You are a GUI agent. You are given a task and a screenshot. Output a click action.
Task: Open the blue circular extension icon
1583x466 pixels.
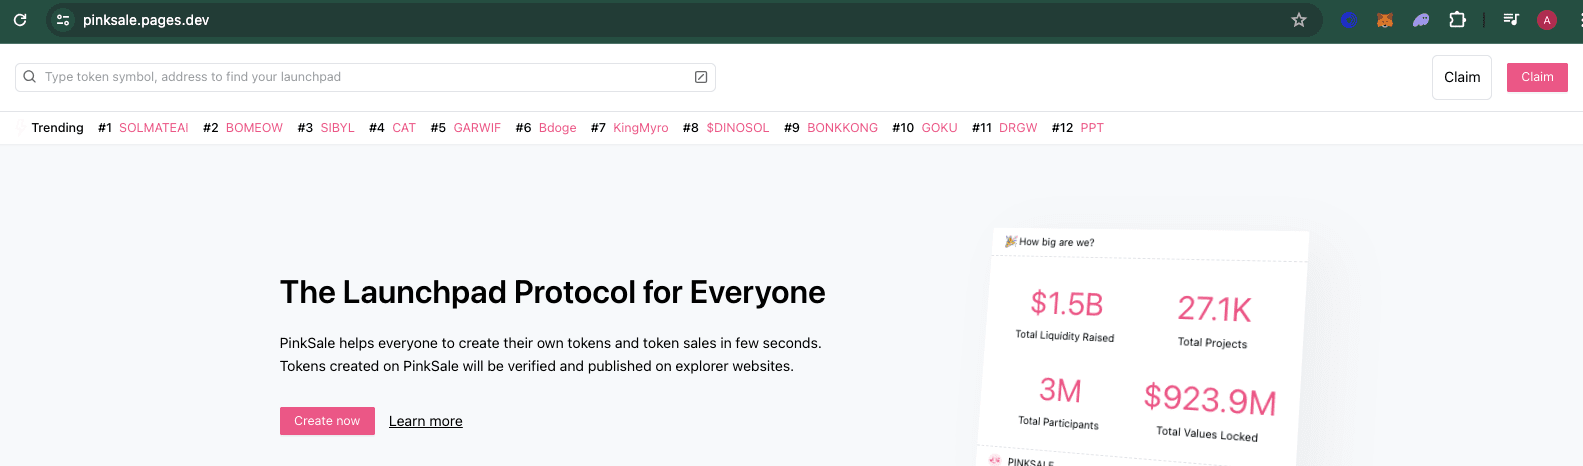coord(1349,20)
